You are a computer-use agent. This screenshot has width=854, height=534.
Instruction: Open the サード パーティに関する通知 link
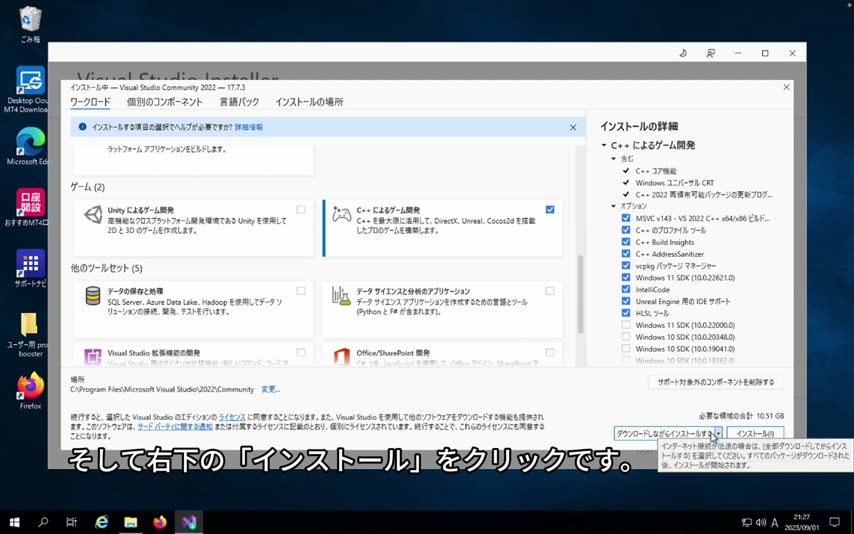[175, 427]
